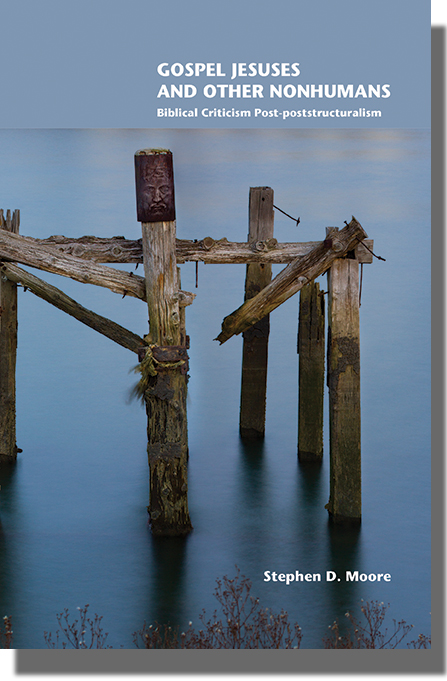Screen dimensions: 447x681
Task: Click the horizontal crossbeam between posts
Action: [209, 251]
